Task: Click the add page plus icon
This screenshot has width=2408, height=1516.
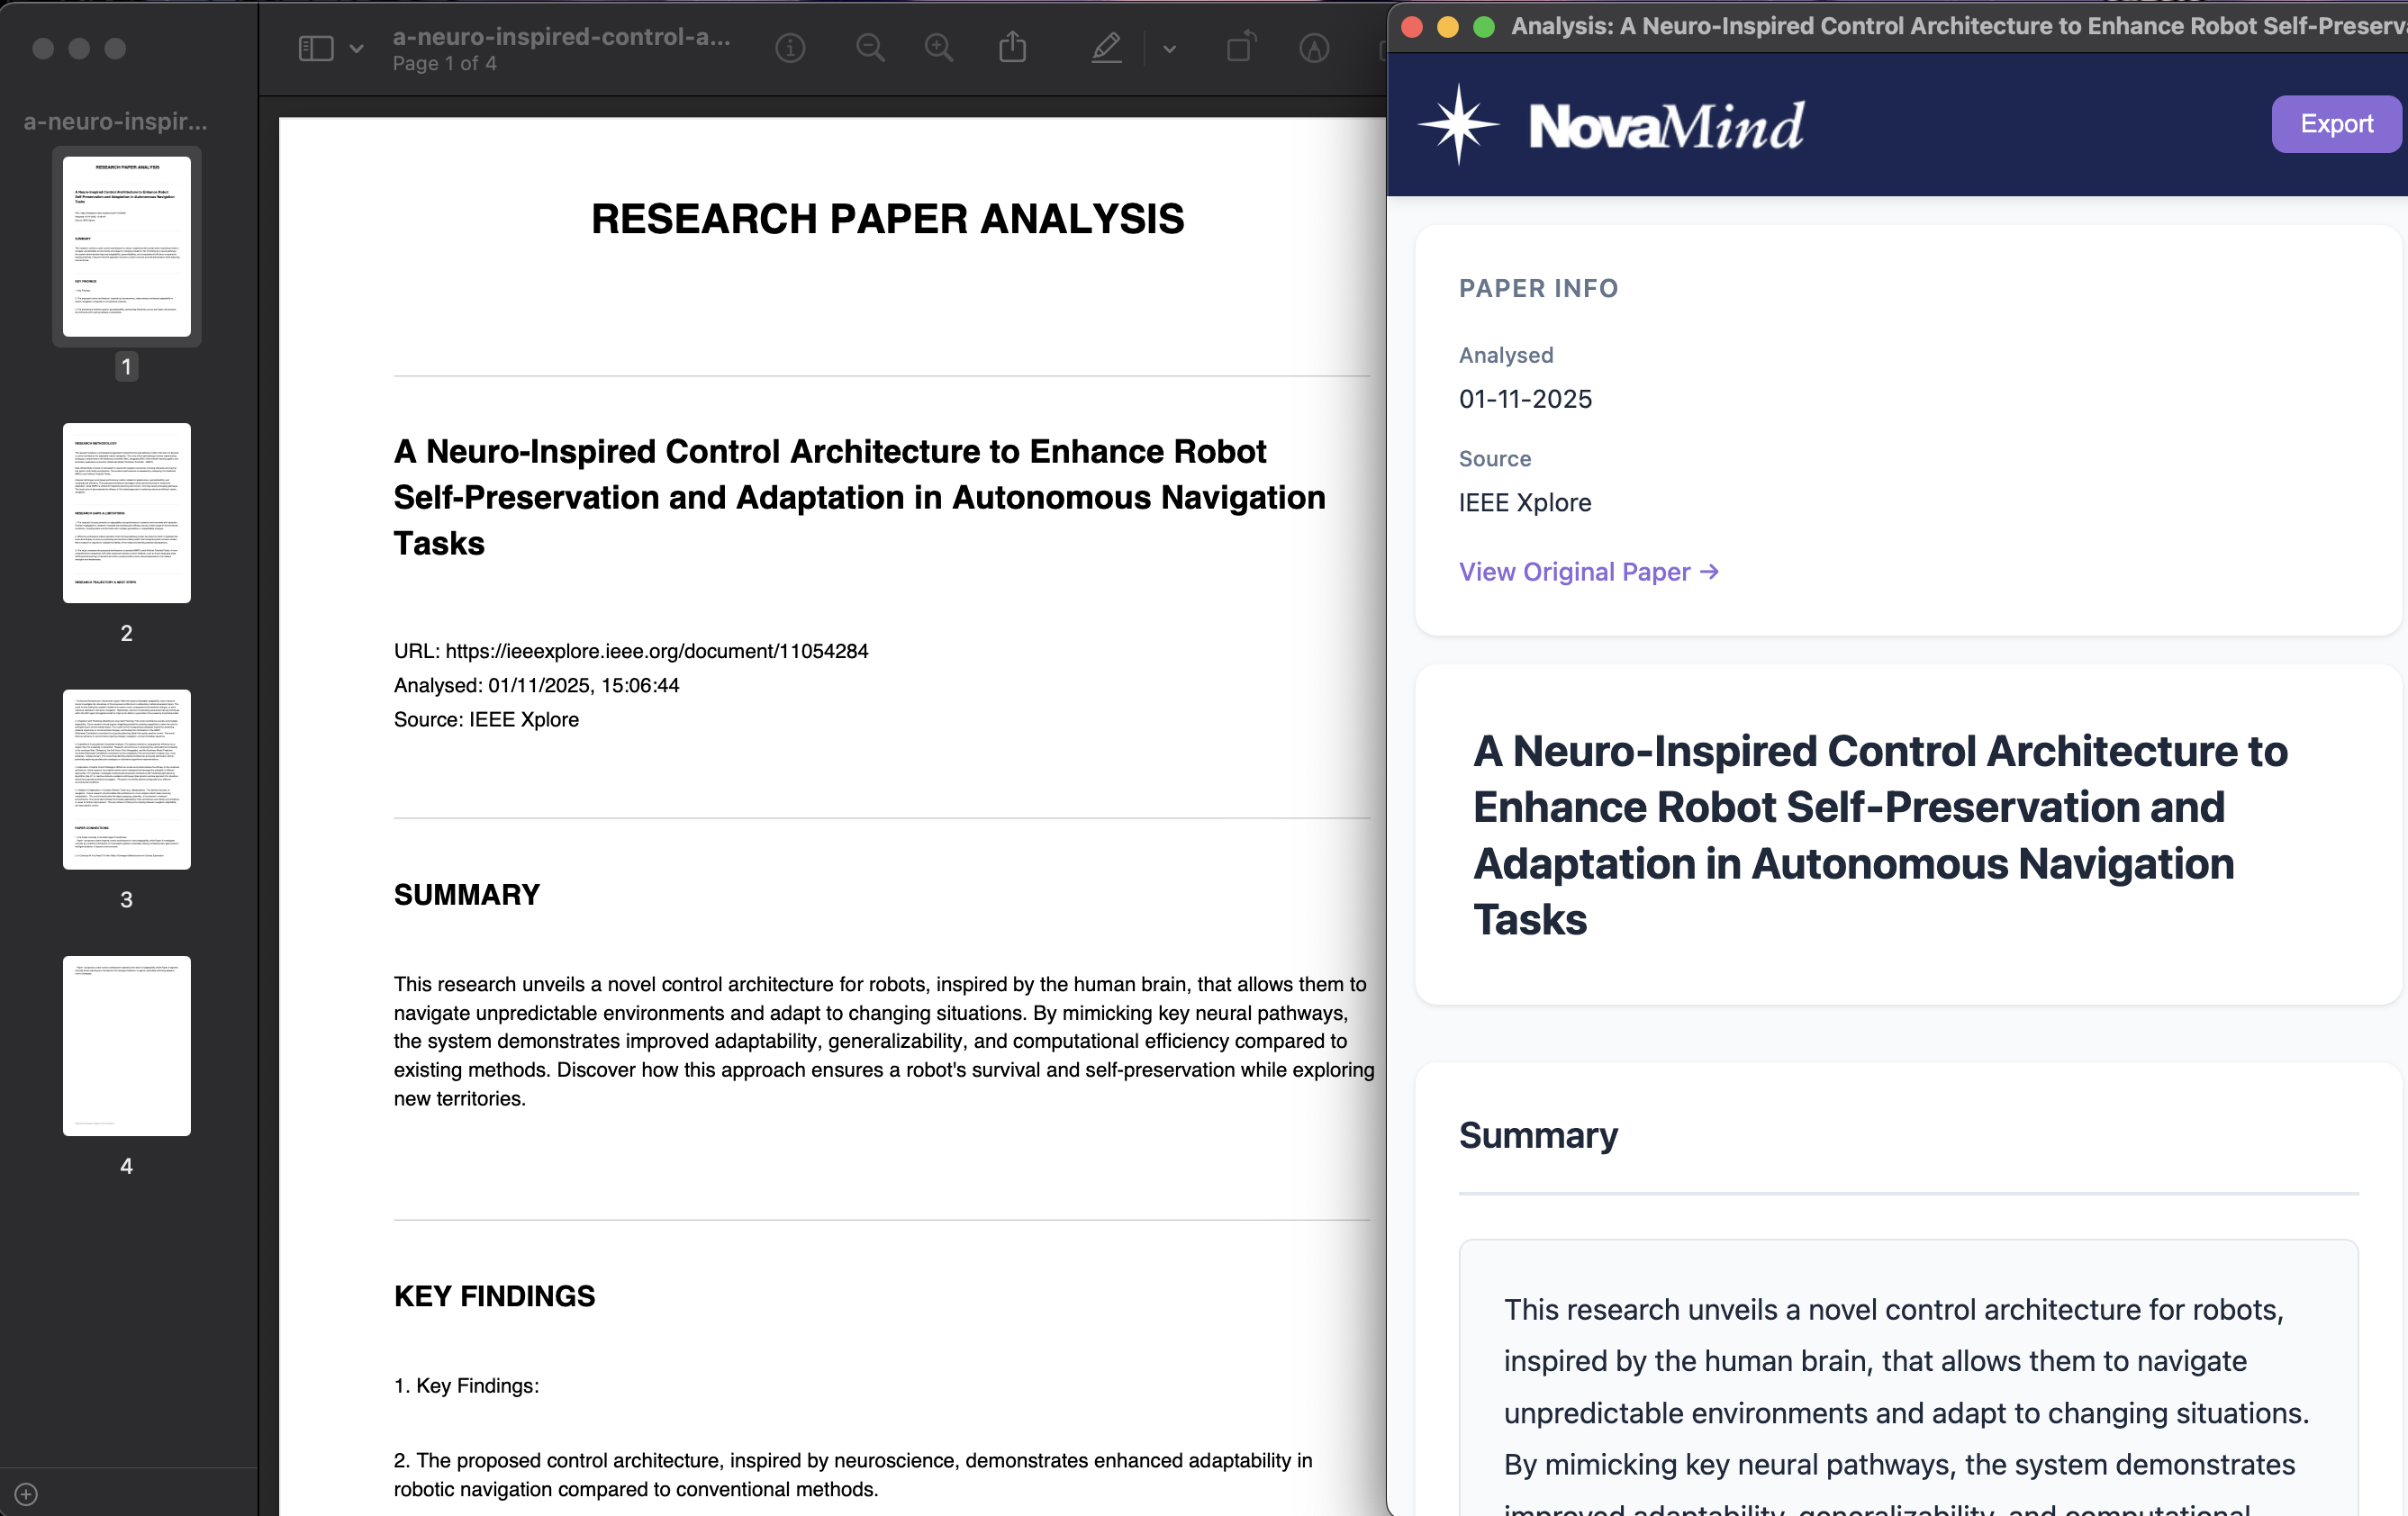Action: pos(27,1494)
